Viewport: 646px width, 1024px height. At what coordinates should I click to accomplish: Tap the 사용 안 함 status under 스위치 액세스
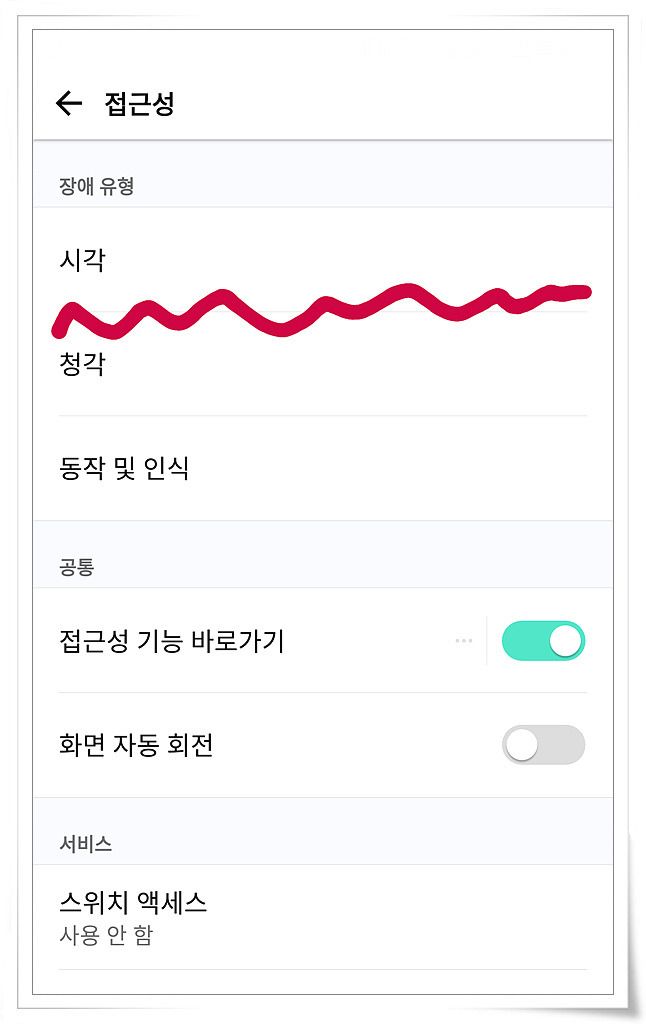(106, 936)
